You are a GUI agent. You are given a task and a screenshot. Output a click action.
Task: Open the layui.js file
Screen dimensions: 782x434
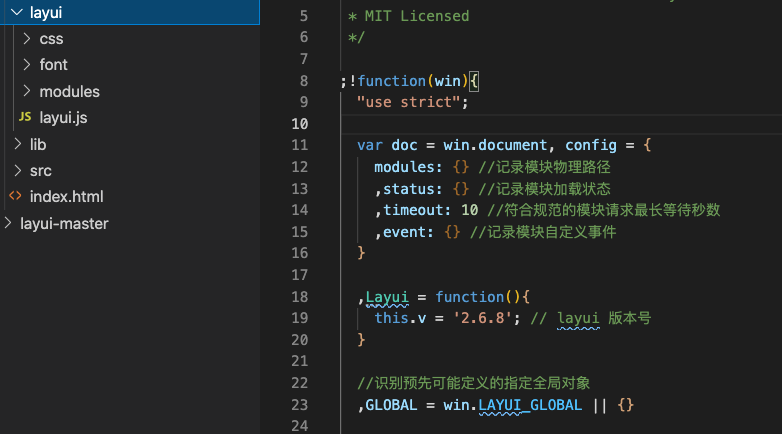coord(63,118)
